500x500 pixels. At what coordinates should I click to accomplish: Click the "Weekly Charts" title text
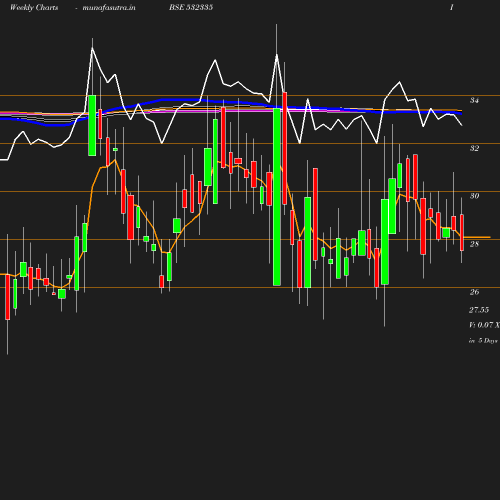click(x=34, y=7)
